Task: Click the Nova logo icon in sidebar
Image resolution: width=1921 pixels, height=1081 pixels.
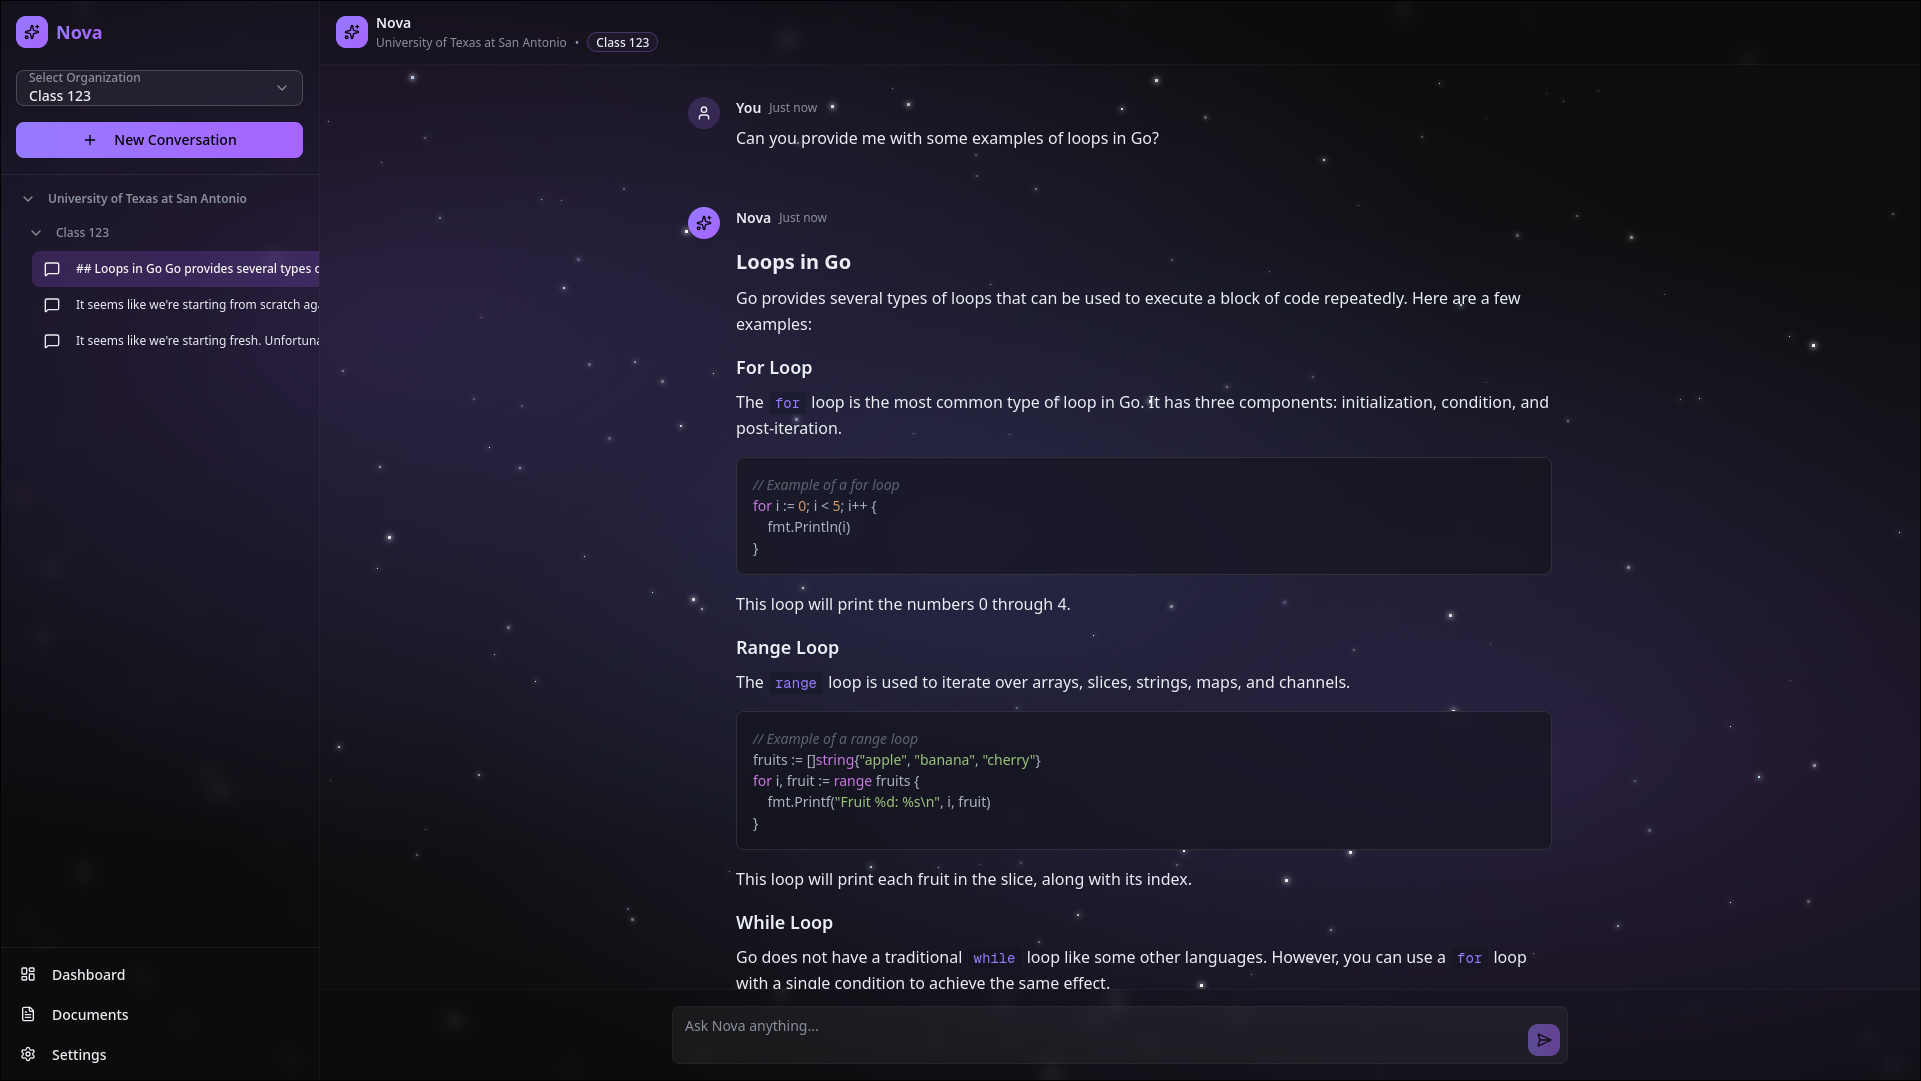Action: point(32,32)
